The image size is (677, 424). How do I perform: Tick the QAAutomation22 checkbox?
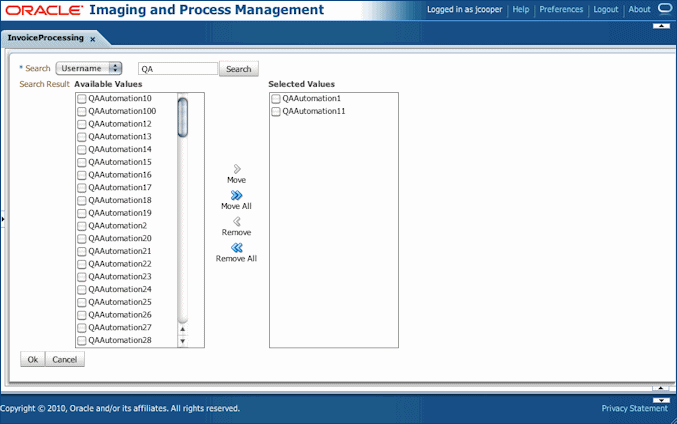pos(82,264)
